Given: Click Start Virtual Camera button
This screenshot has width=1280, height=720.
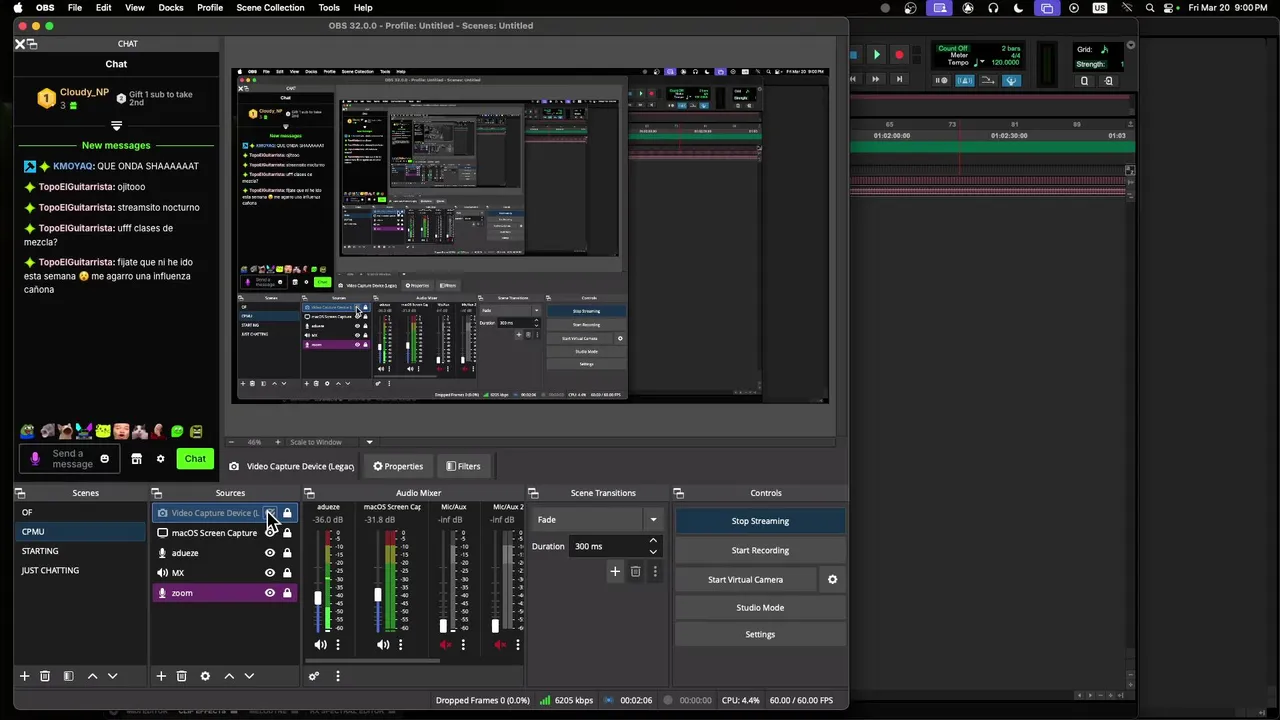Looking at the screenshot, I should (746, 579).
